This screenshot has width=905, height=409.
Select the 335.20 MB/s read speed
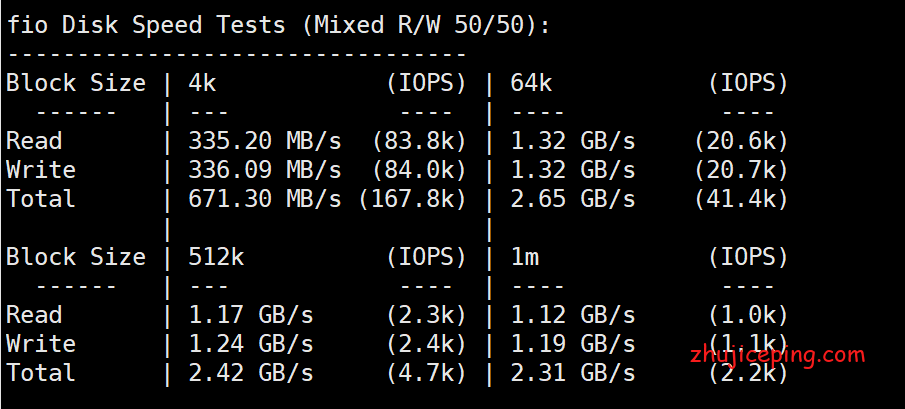click(x=265, y=141)
